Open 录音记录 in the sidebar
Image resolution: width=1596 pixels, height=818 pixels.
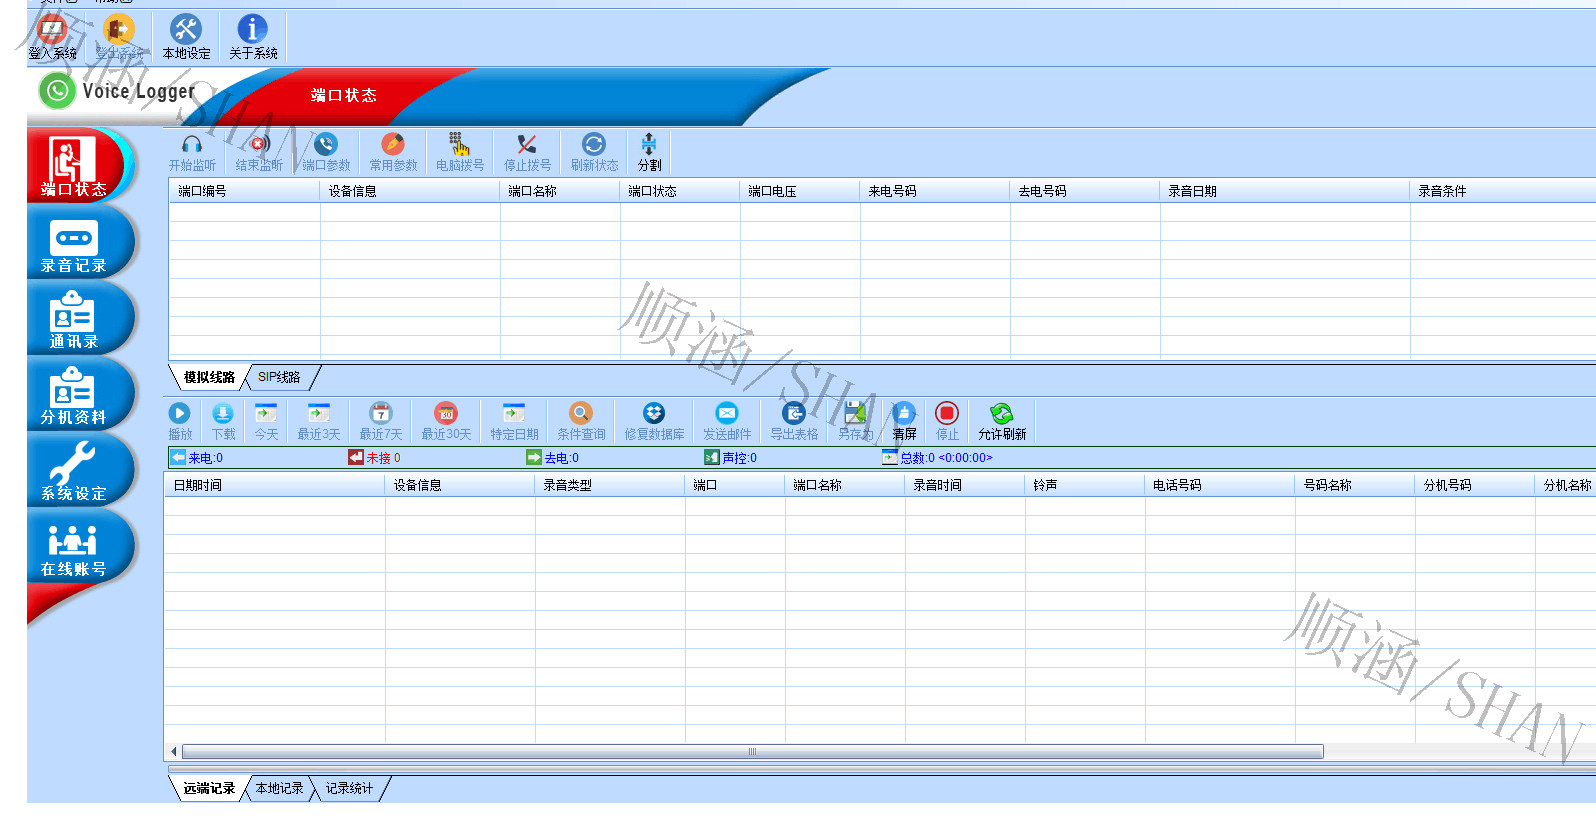(x=78, y=242)
